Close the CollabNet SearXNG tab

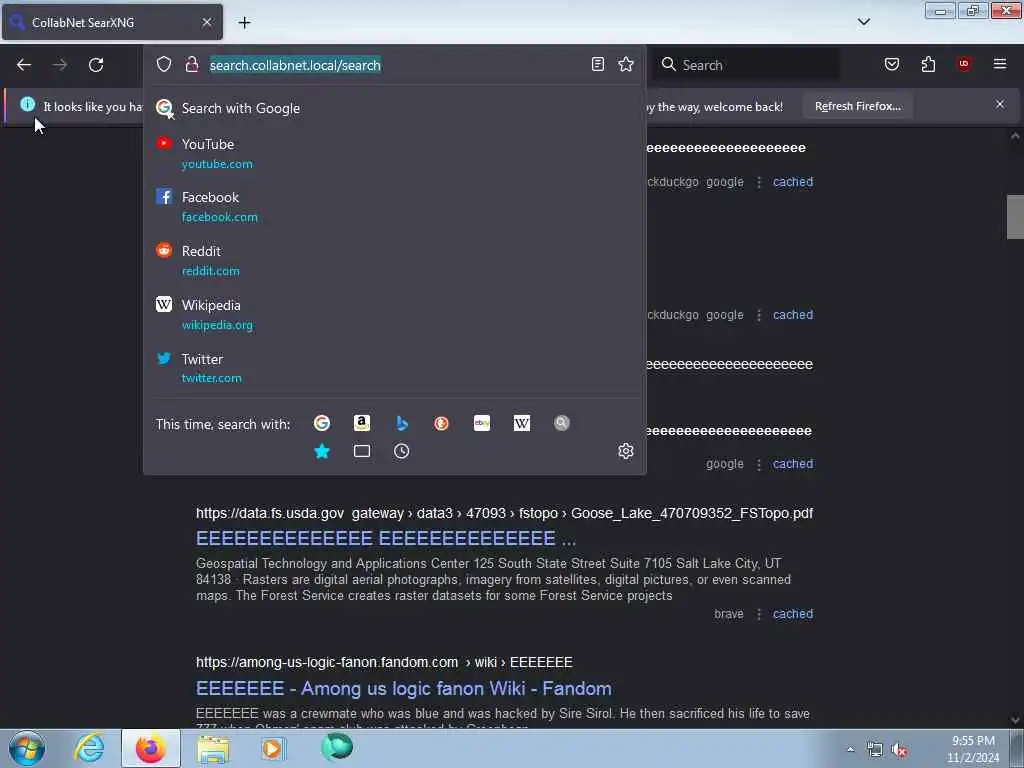pos(207,22)
